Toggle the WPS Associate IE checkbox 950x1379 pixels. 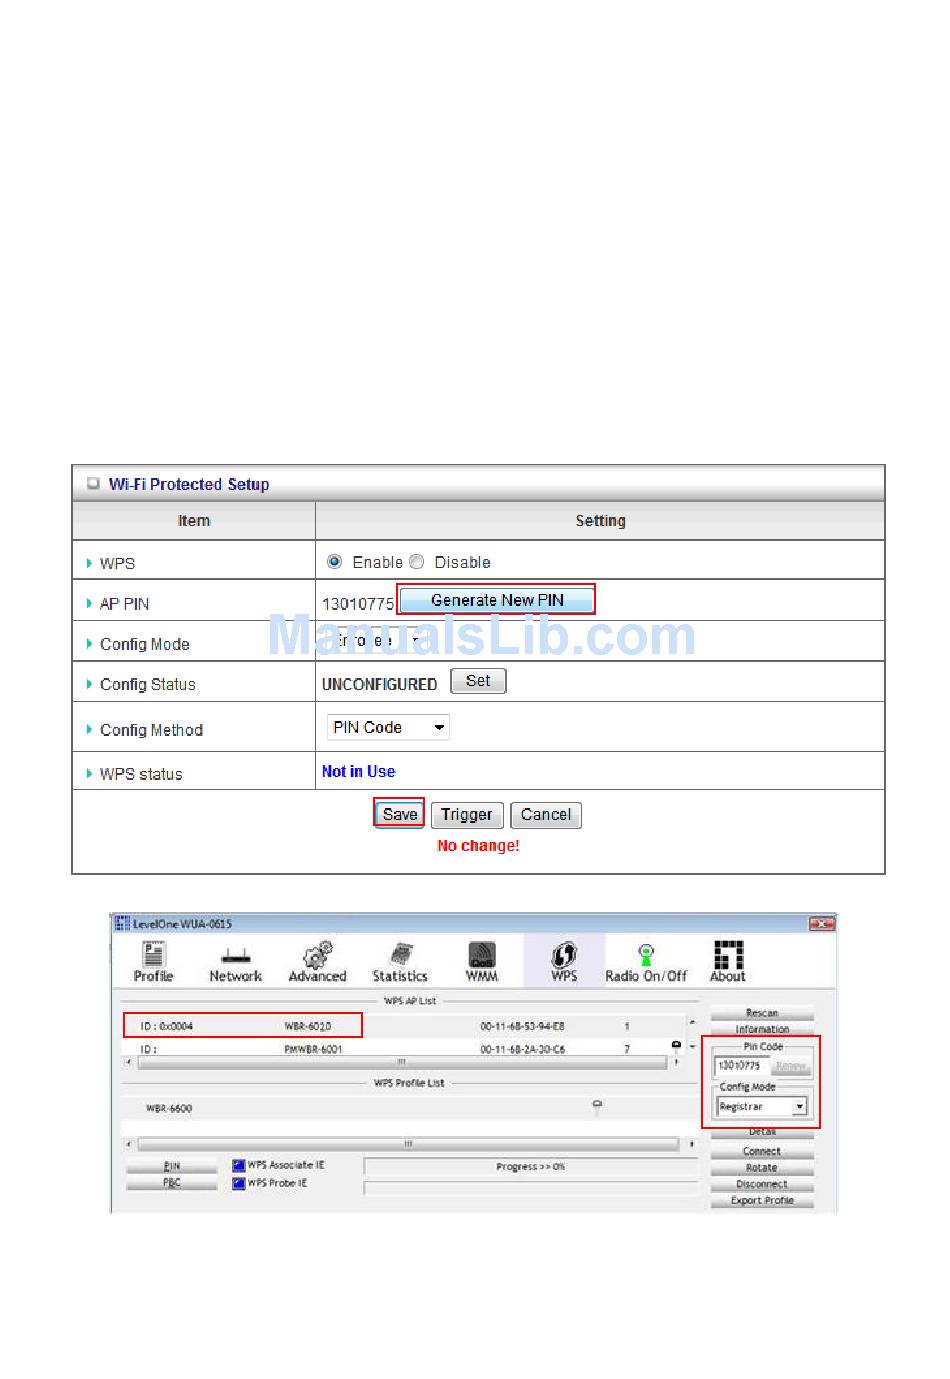tap(239, 1165)
